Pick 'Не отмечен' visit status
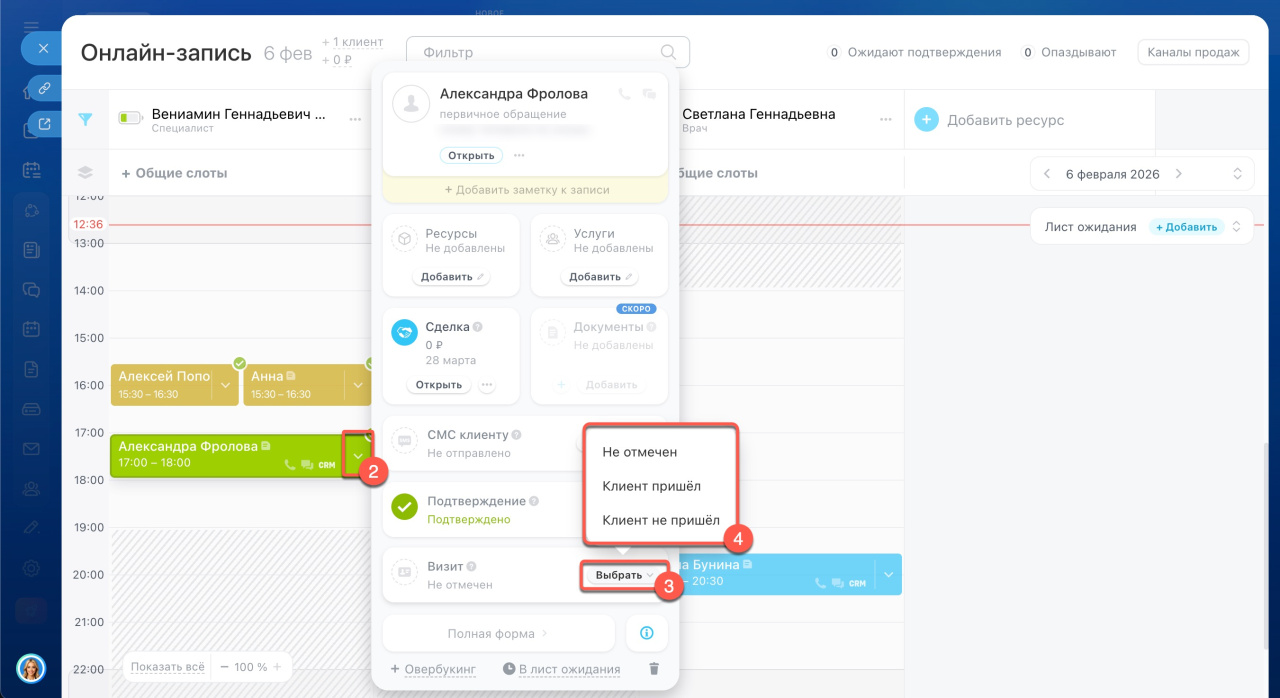Viewport: 1280px width, 698px height. tap(640, 452)
